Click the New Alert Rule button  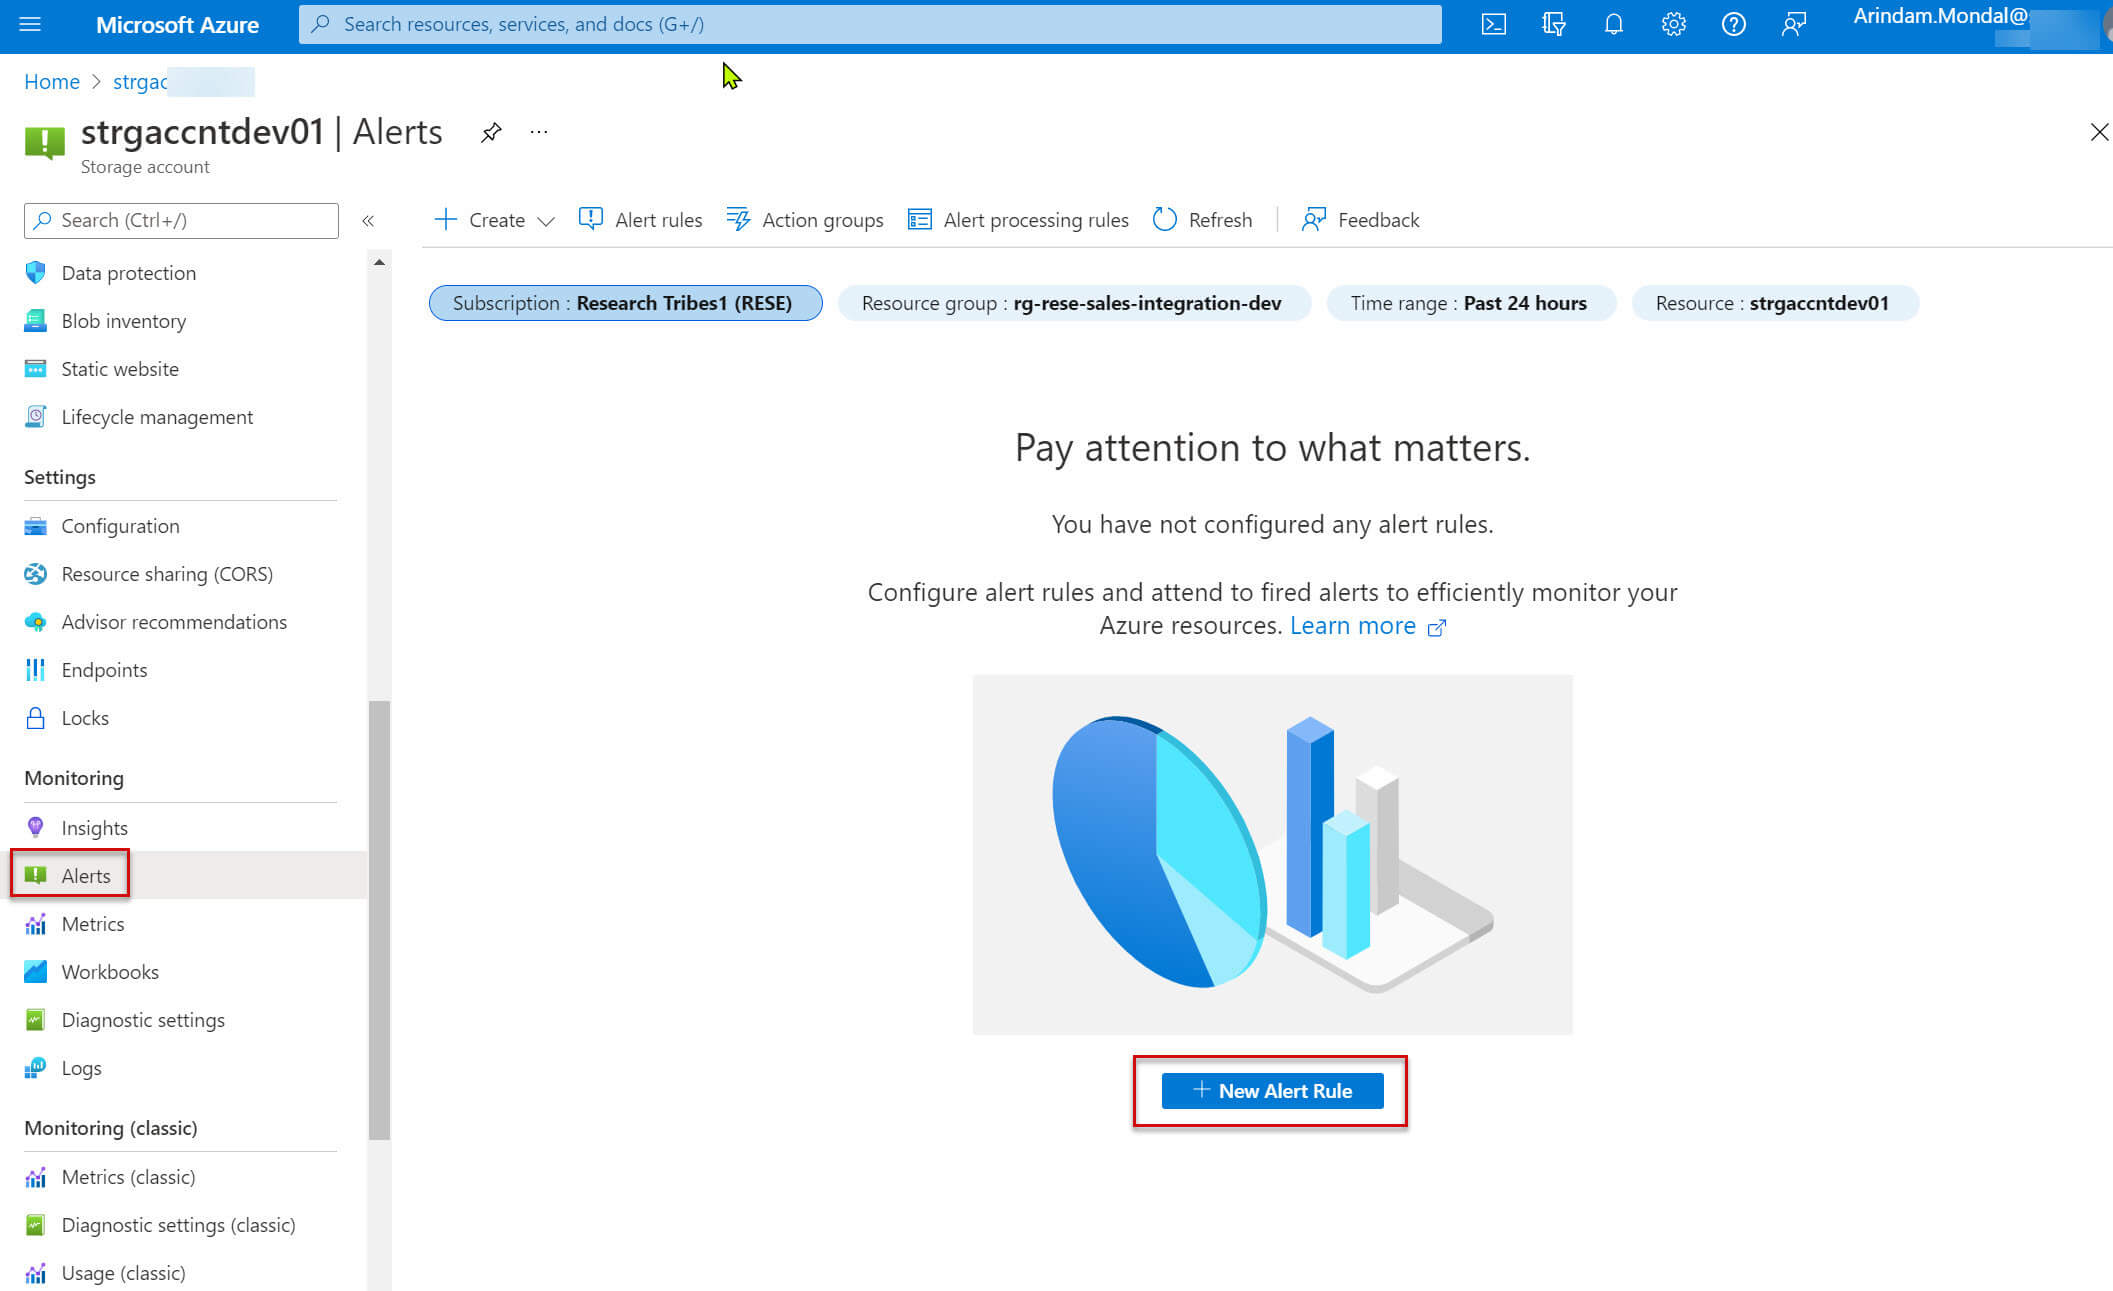pyautogui.click(x=1272, y=1091)
